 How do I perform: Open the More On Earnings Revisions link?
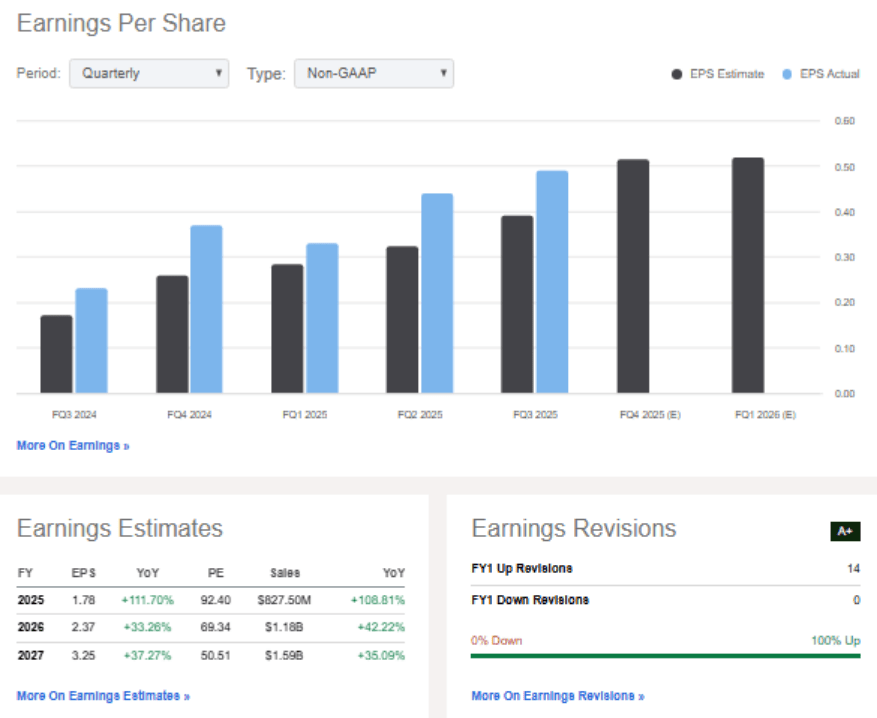[x=557, y=695]
